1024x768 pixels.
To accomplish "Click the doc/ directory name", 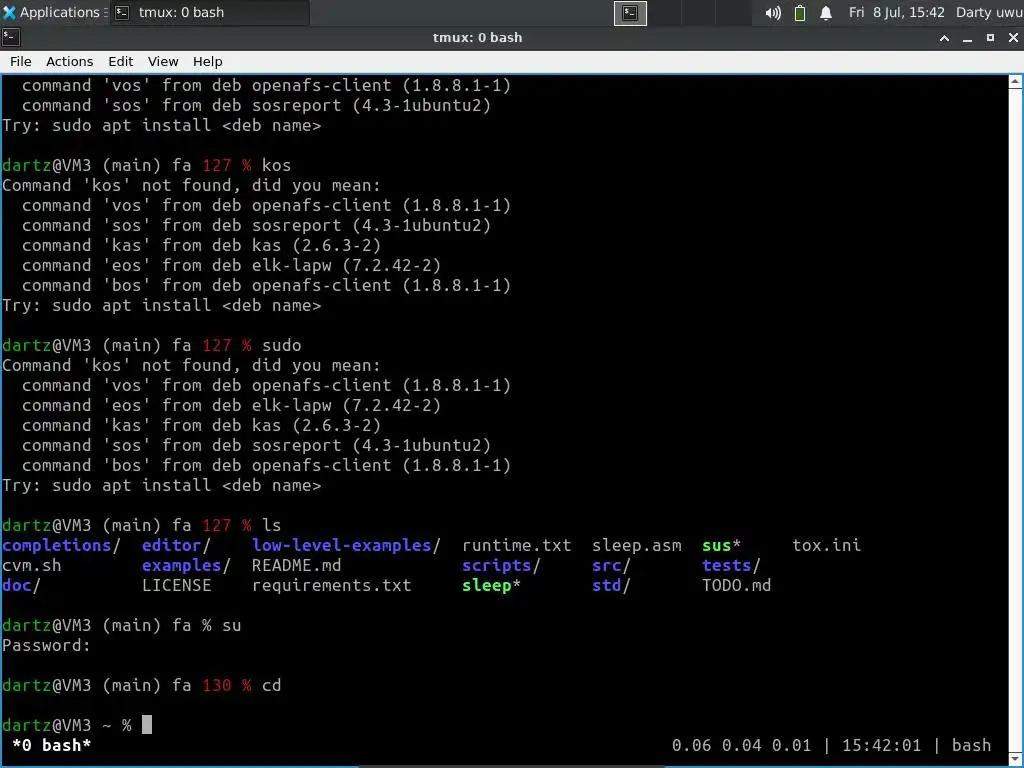I will point(22,585).
